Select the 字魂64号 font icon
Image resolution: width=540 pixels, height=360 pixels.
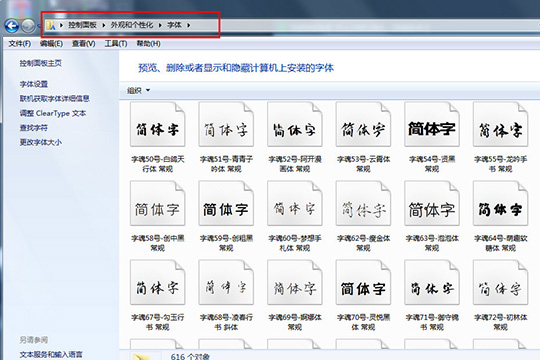coord(500,204)
